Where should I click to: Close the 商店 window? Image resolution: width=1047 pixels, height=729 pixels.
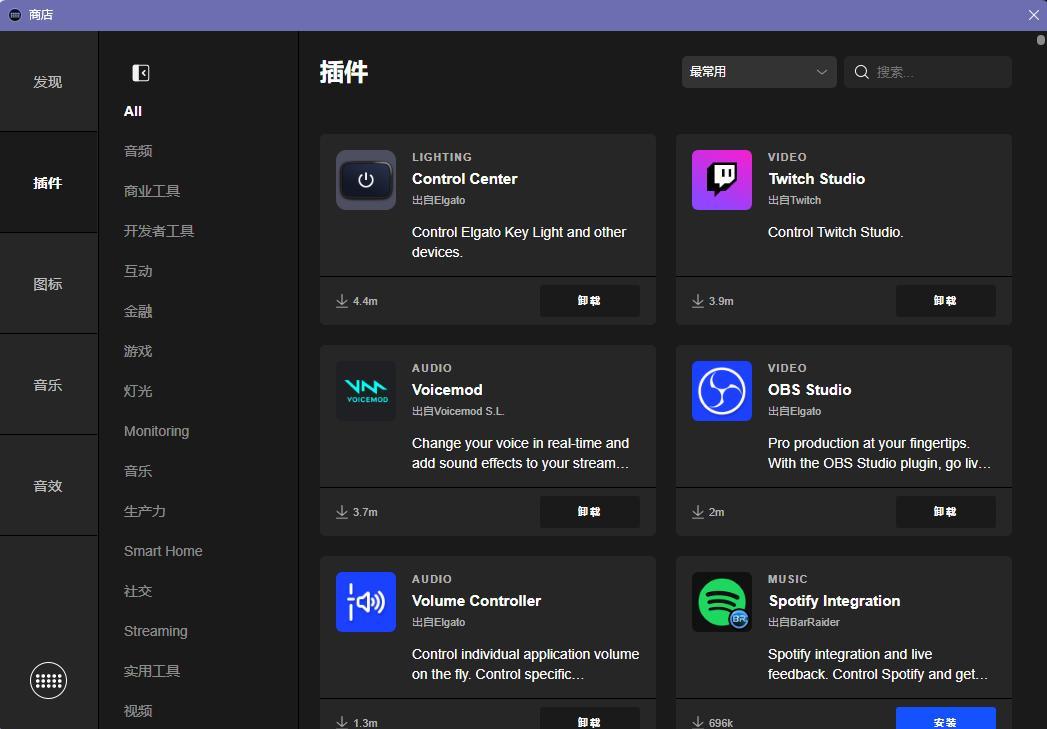[x=1033, y=15]
